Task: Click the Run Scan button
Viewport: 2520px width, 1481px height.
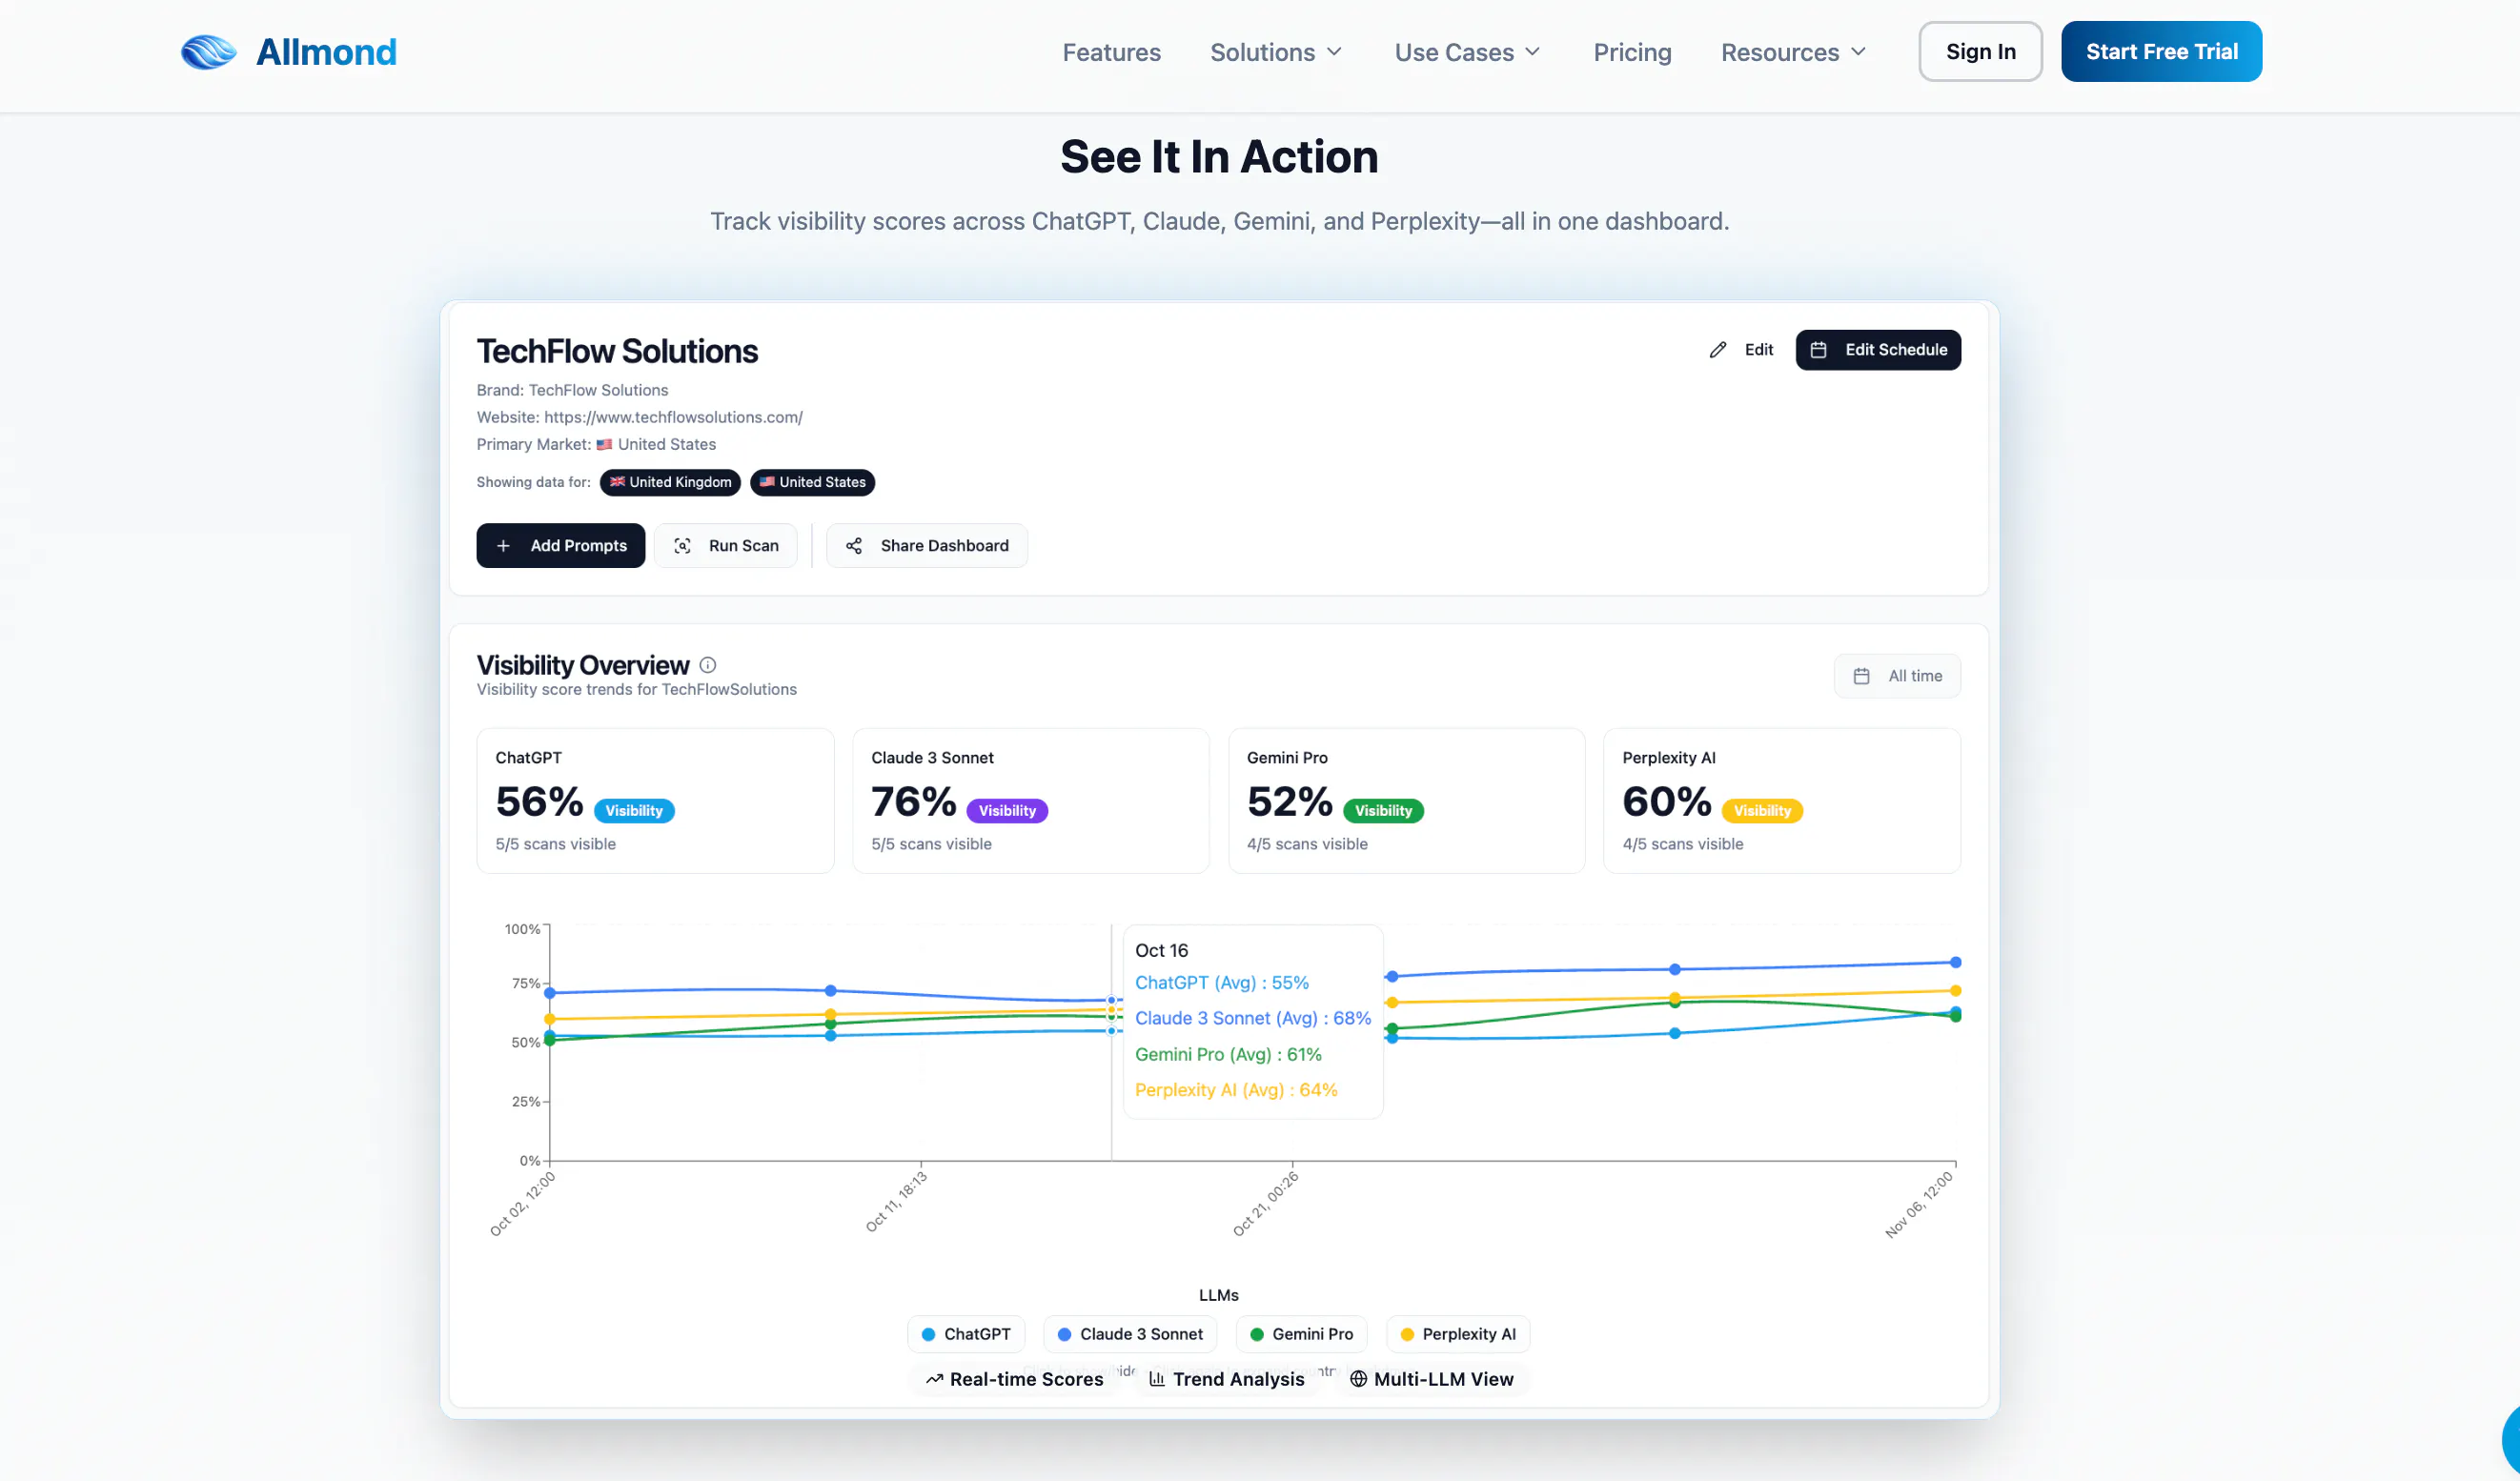Action: point(726,546)
